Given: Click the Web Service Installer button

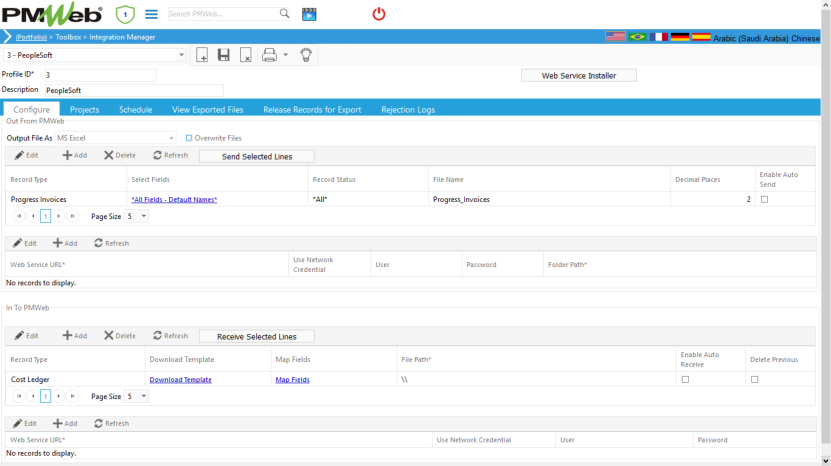Looking at the screenshot, I should click(578, 75).
